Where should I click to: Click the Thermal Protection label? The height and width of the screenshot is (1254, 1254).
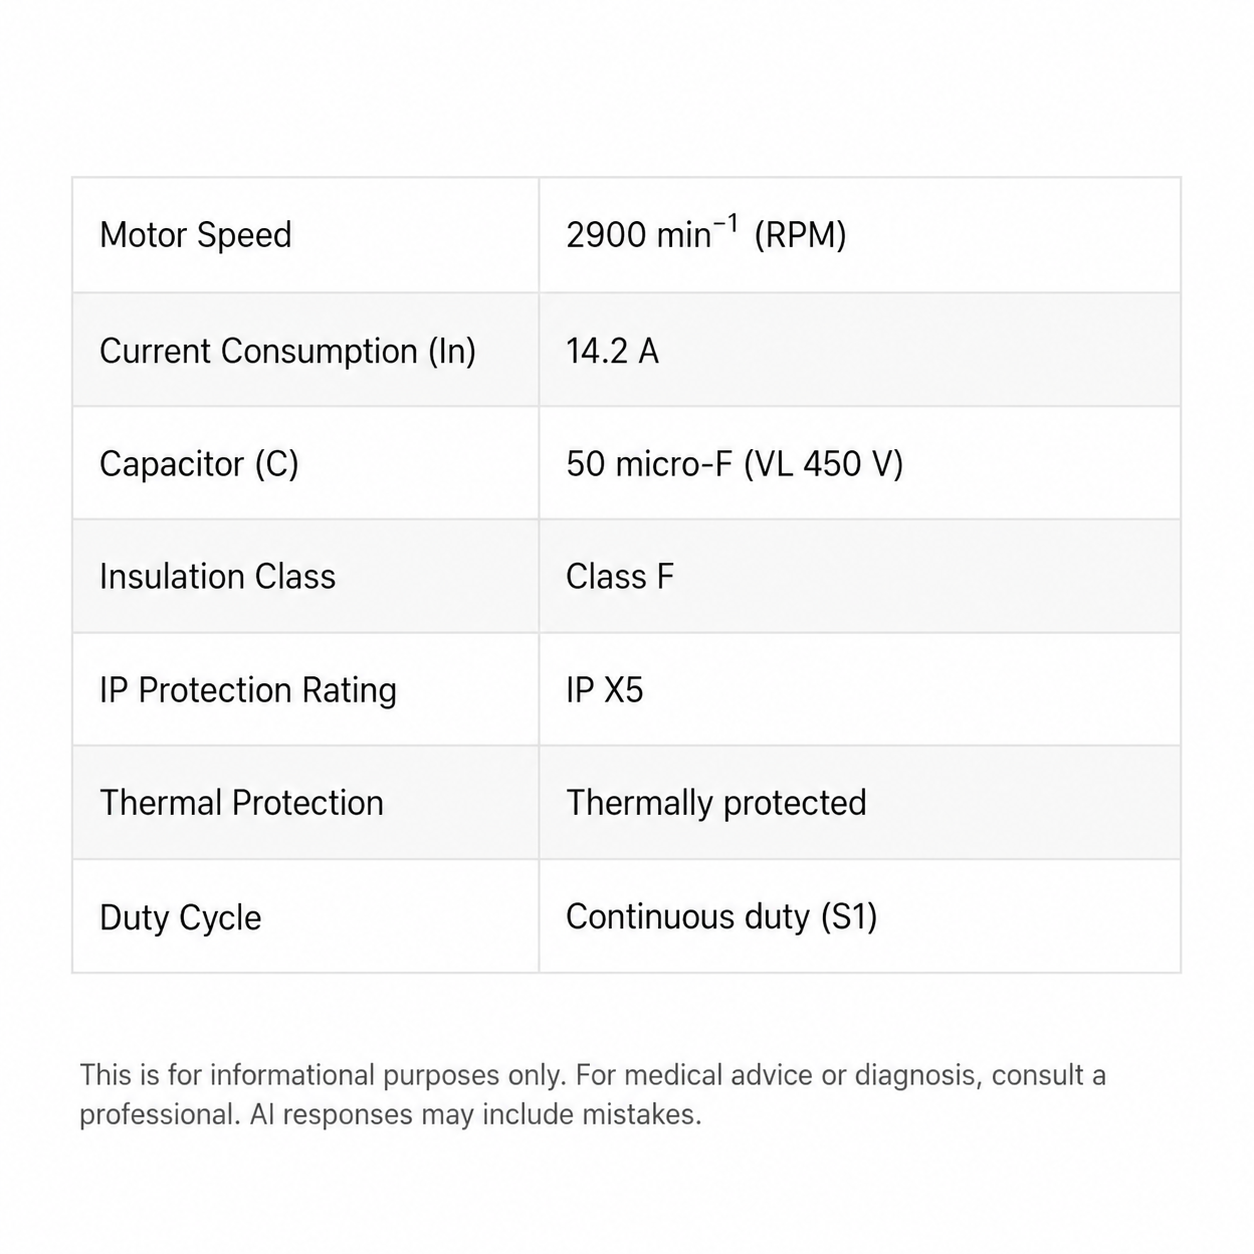(241, 803)
